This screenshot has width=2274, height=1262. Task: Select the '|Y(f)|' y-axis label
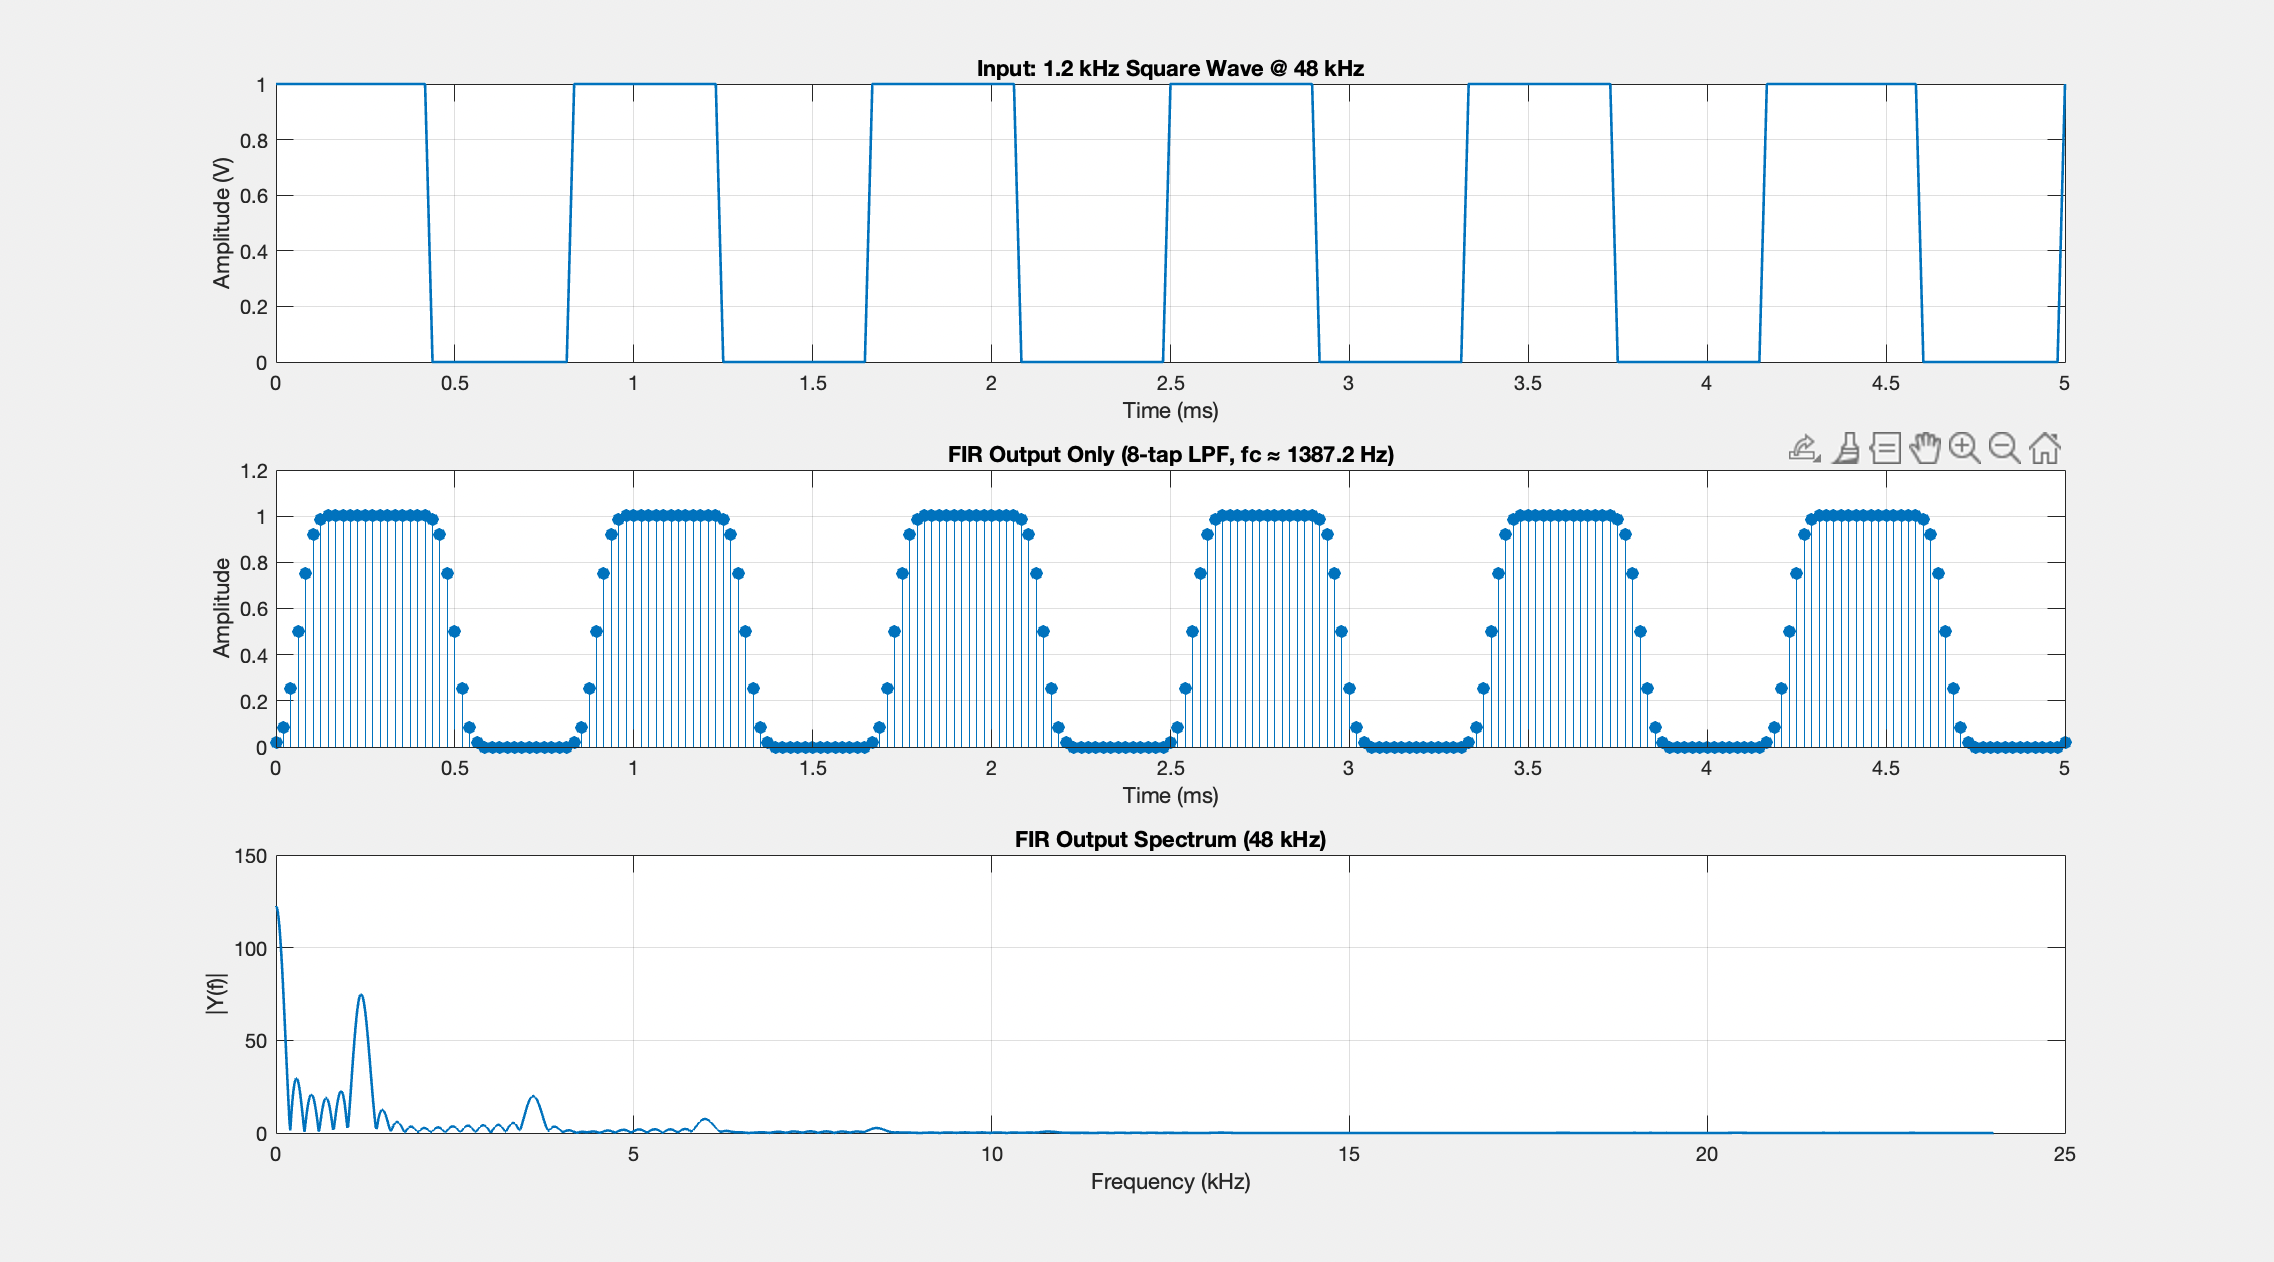pyautogui.click(x=217, y=994)
